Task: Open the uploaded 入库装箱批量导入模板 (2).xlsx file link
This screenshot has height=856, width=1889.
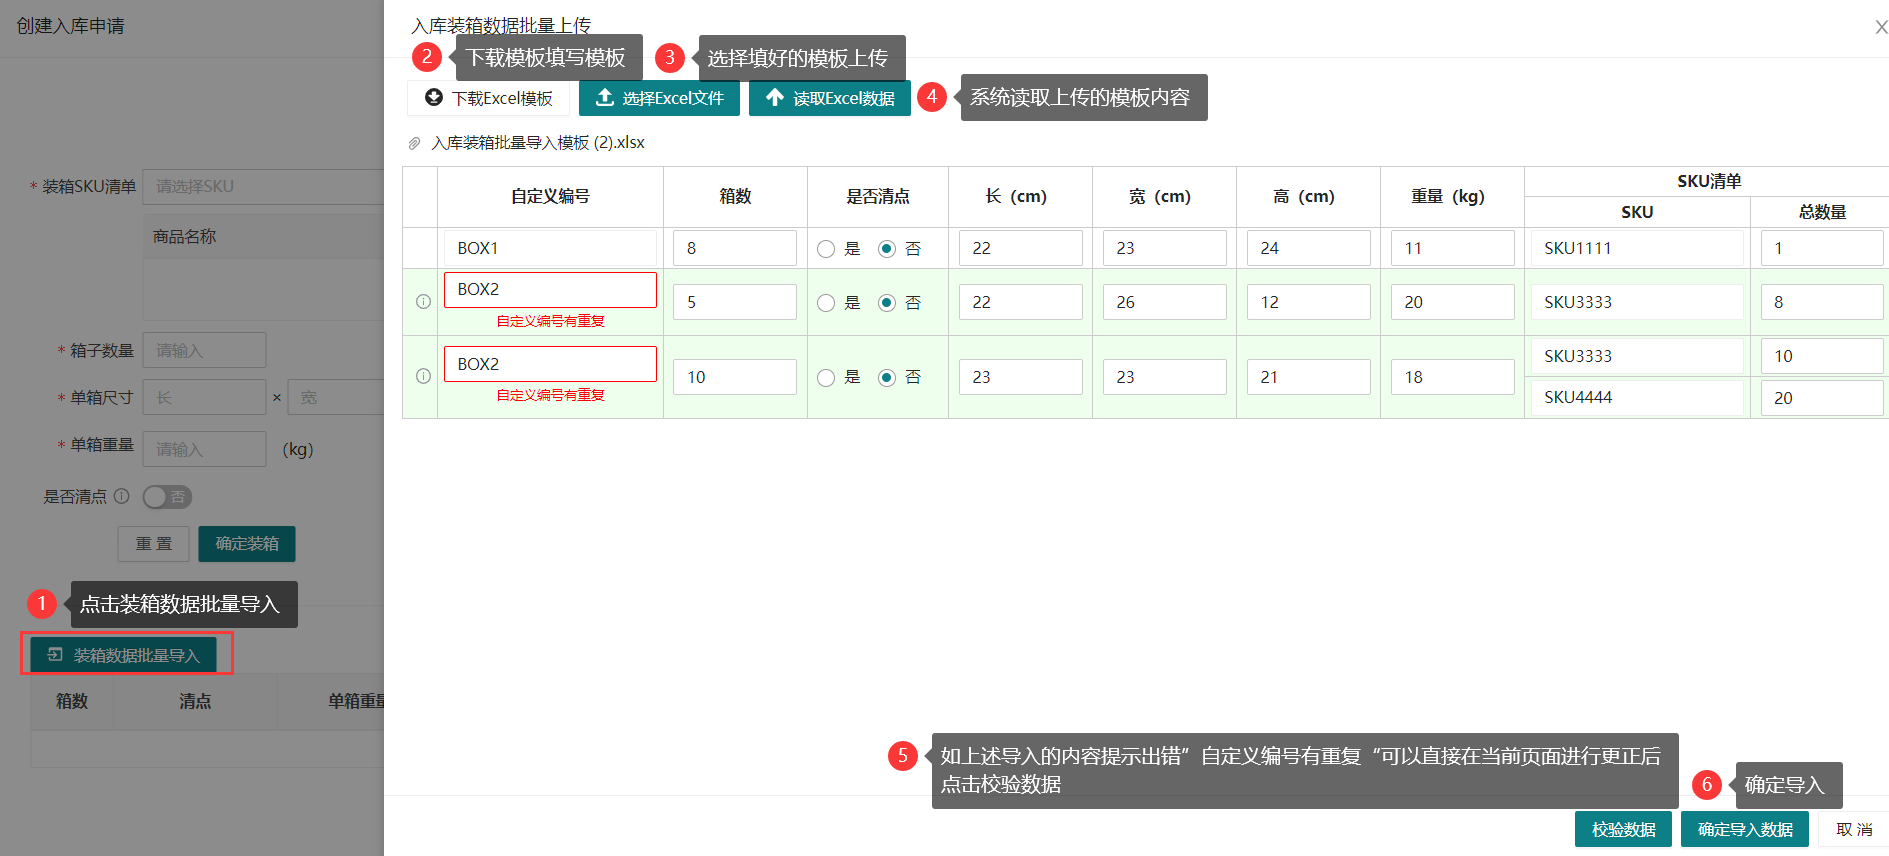Action: [538, 143]
